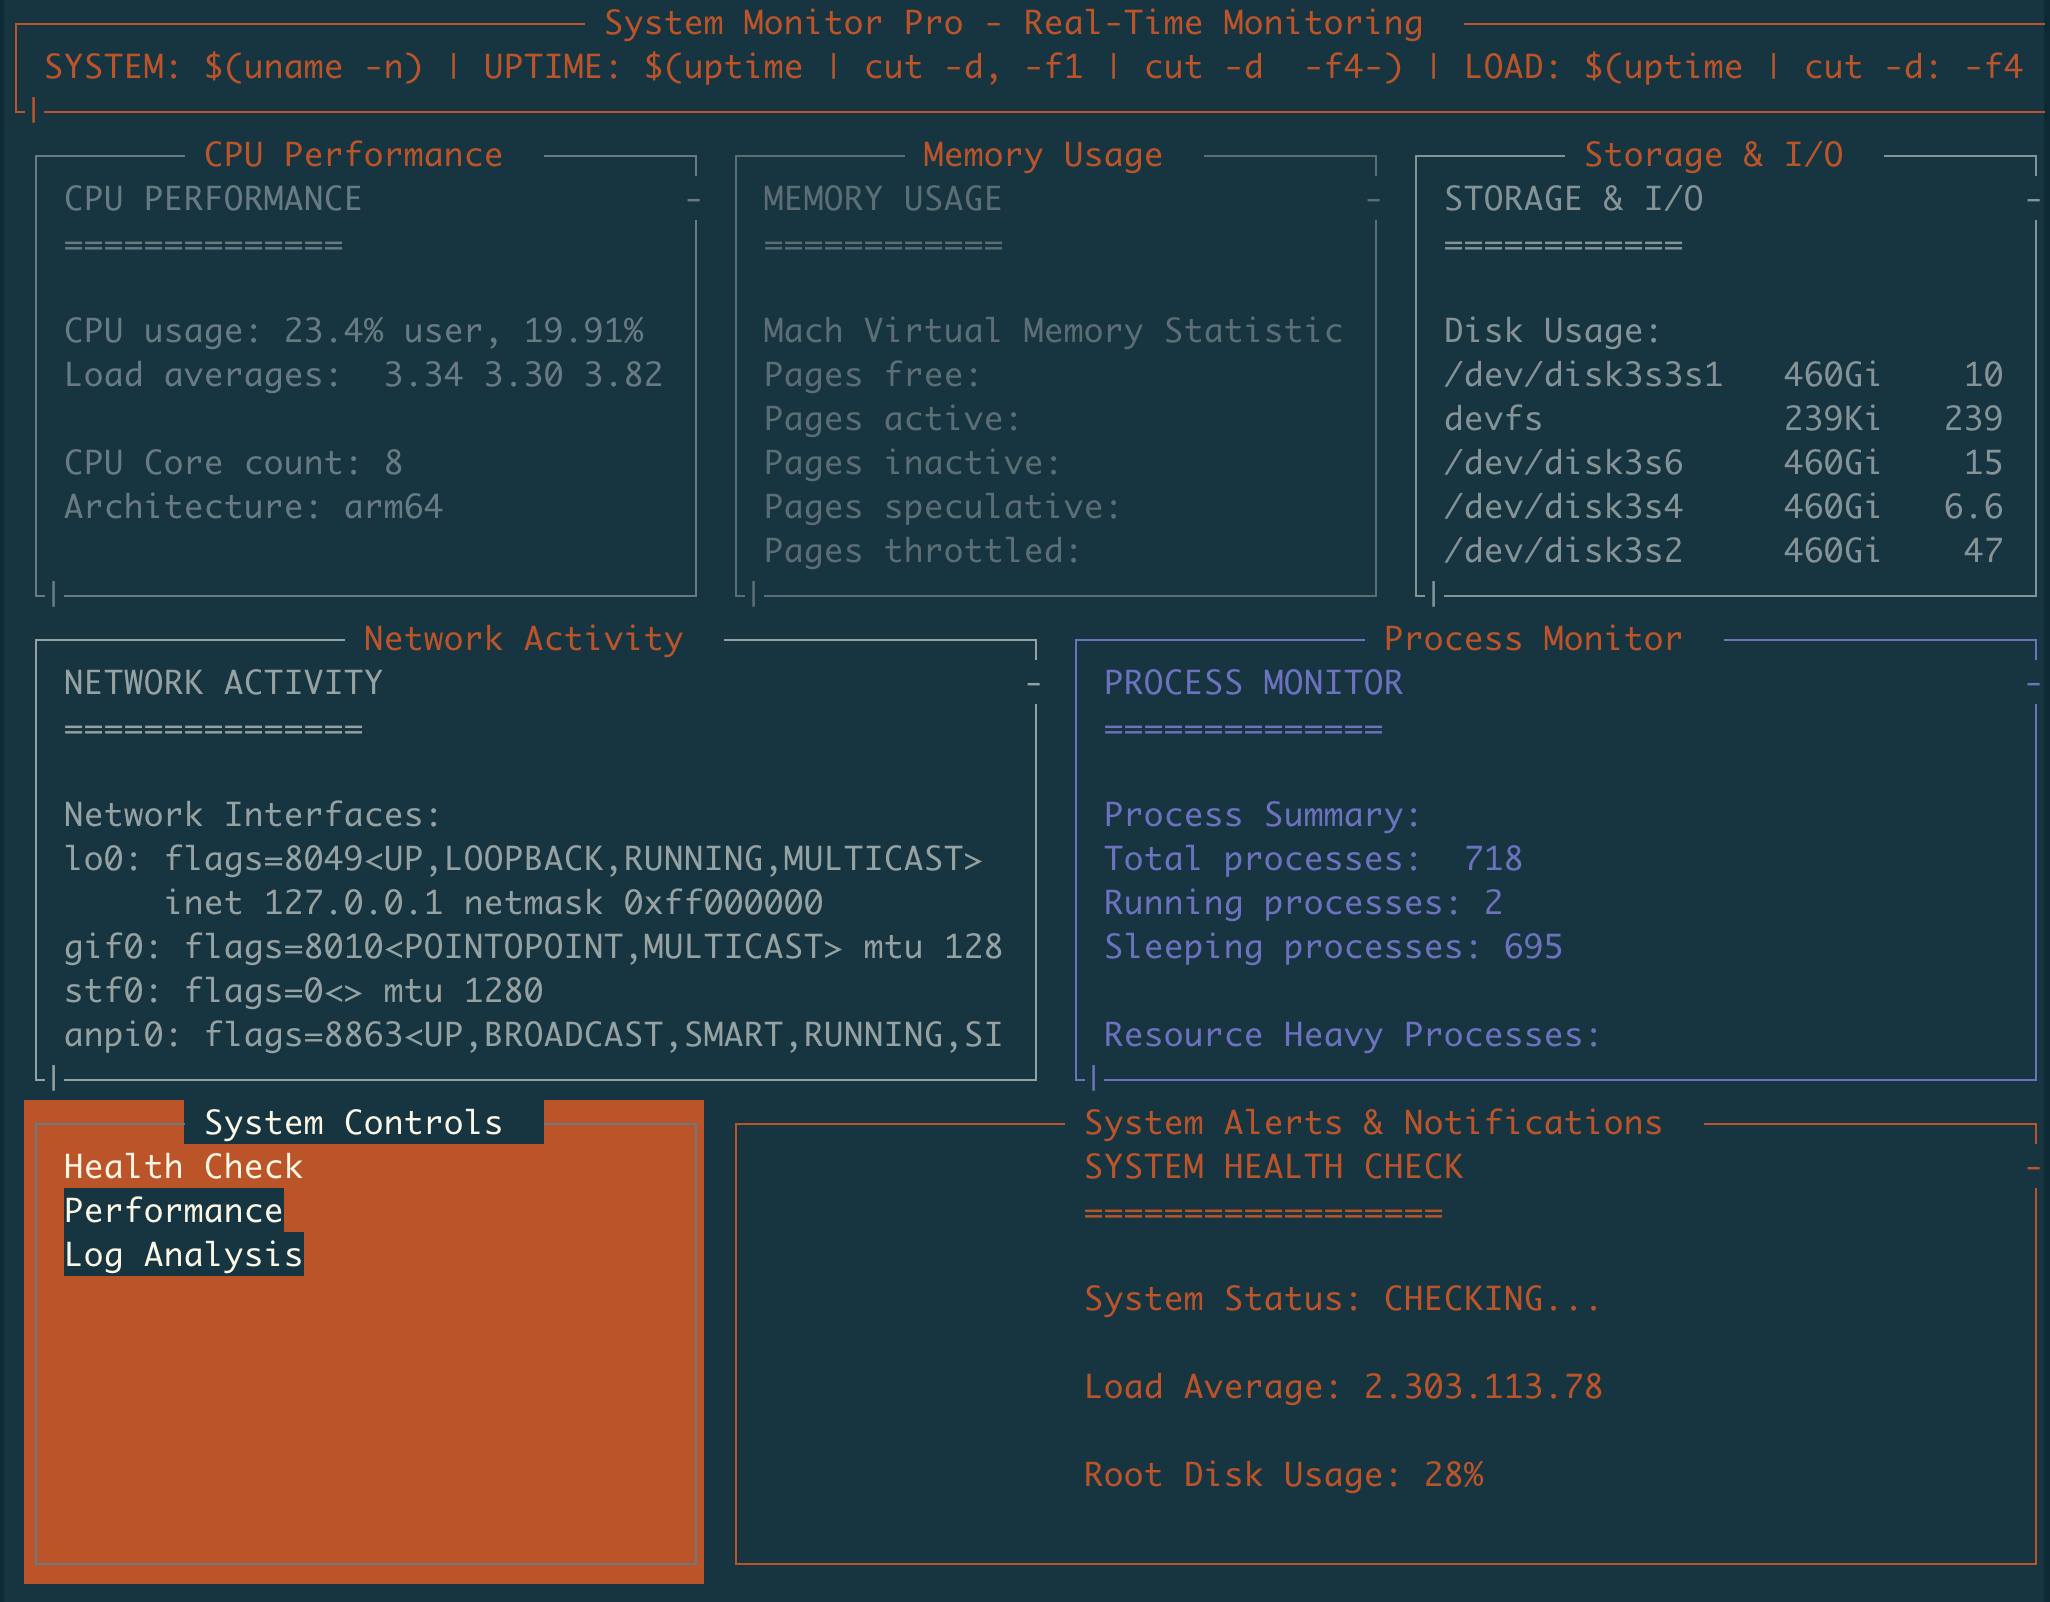Focus the Process Monitor pane title
2050x1602 pixels.
1532,639
